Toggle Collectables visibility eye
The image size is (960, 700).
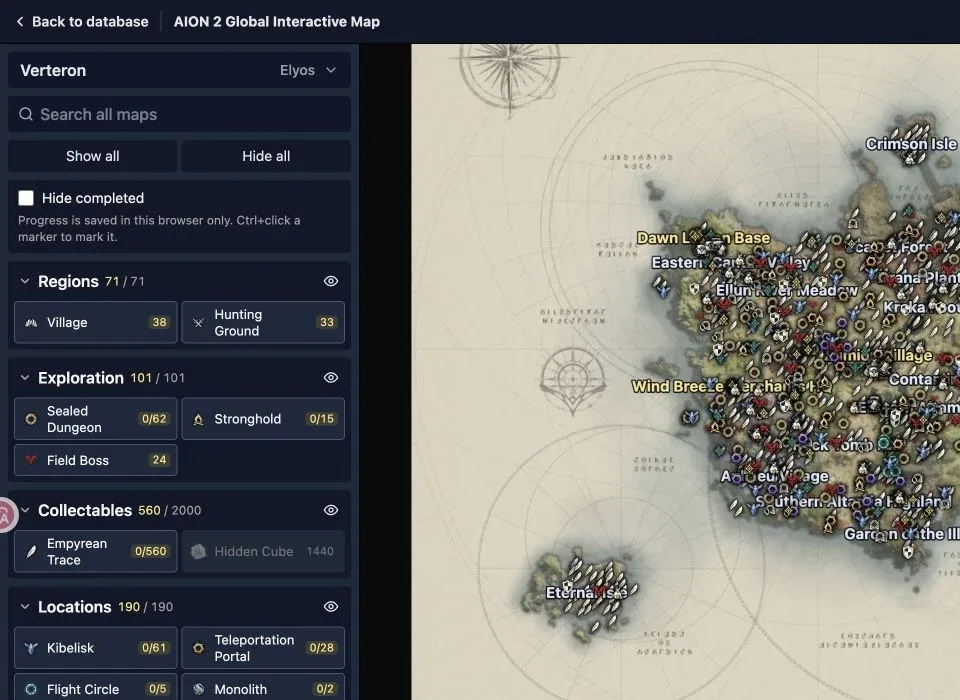pyautogui.click(x=331, y=510)
